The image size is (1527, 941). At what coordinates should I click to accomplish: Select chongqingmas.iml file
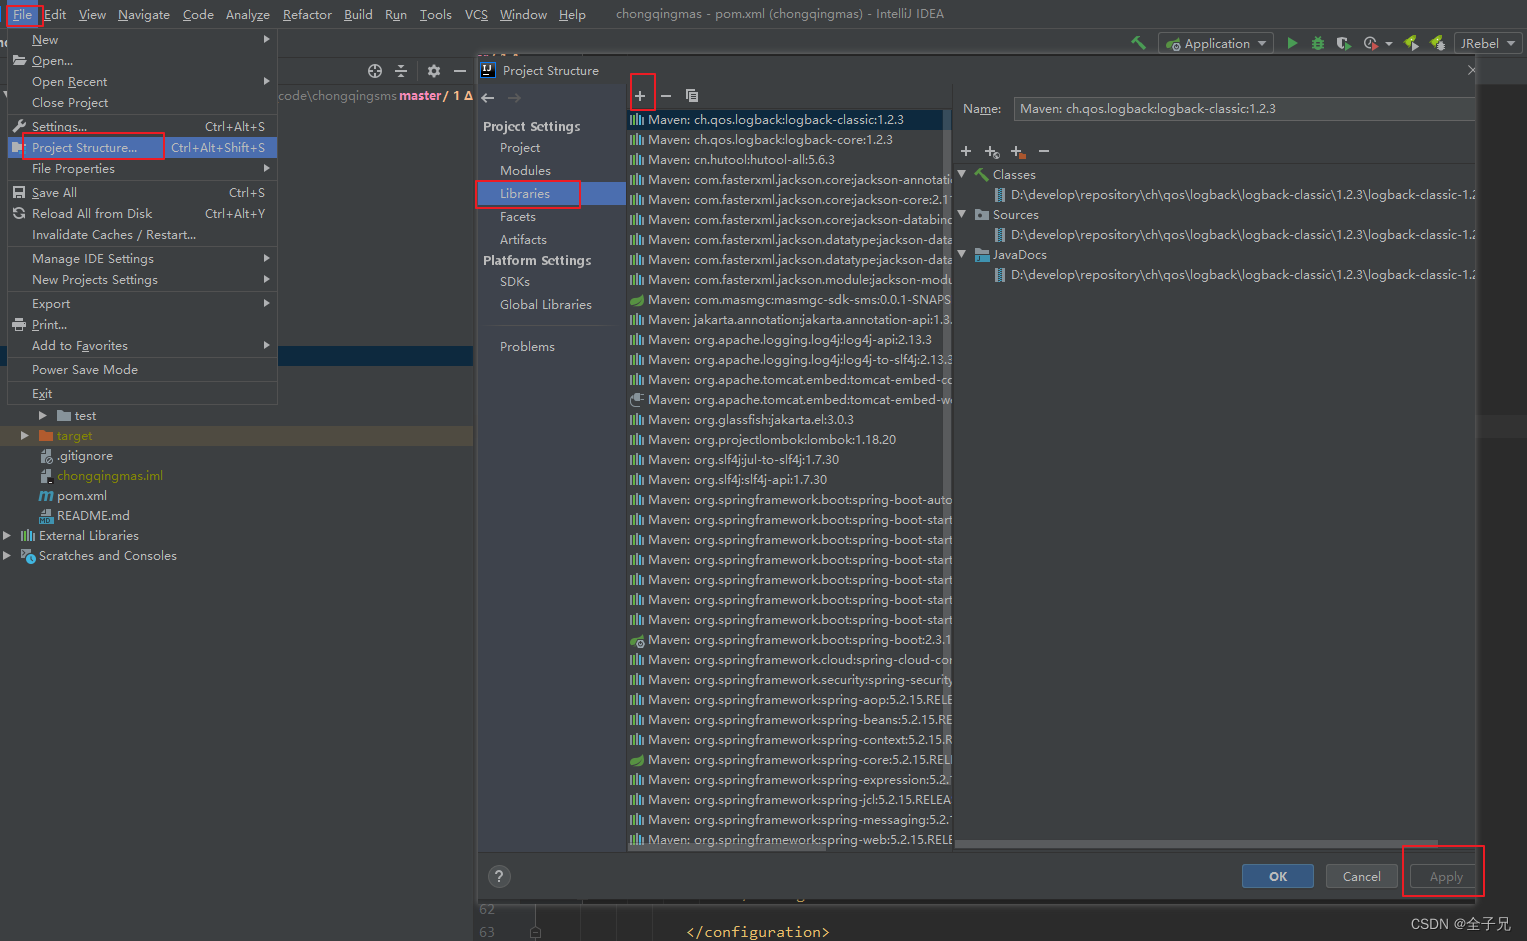[x=109, y=476]
